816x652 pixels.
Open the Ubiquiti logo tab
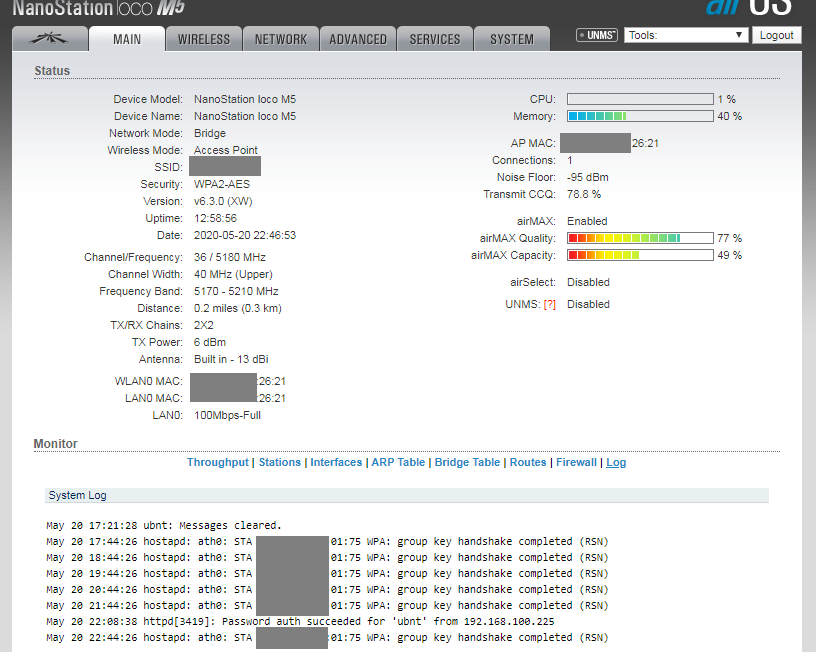[50, 39]
